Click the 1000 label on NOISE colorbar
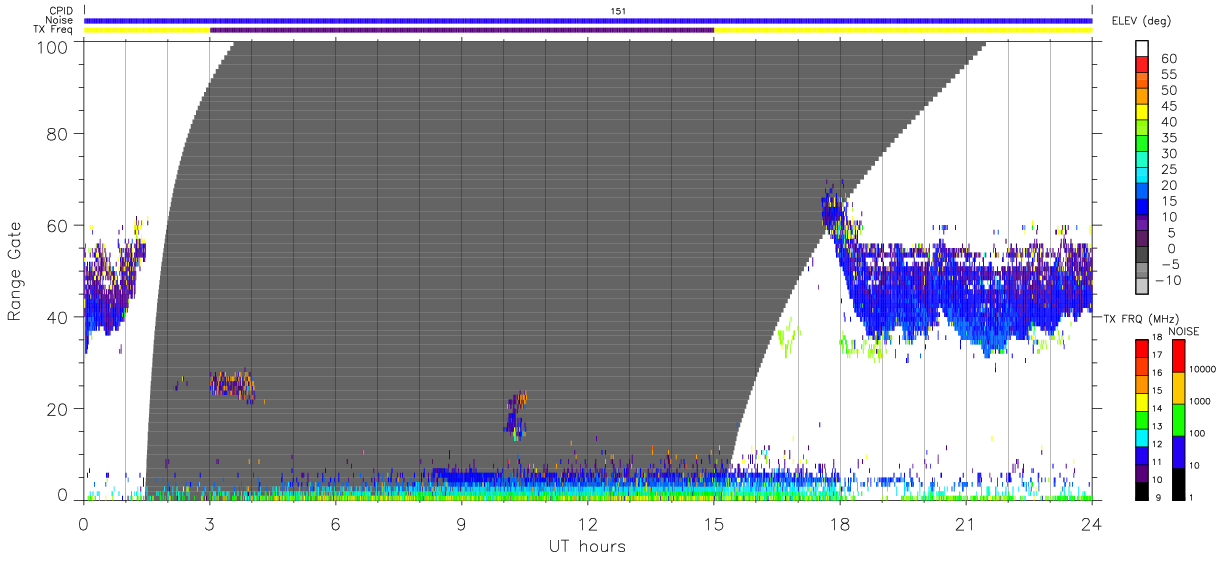 pyautogui.click(x=1200, y=402)
